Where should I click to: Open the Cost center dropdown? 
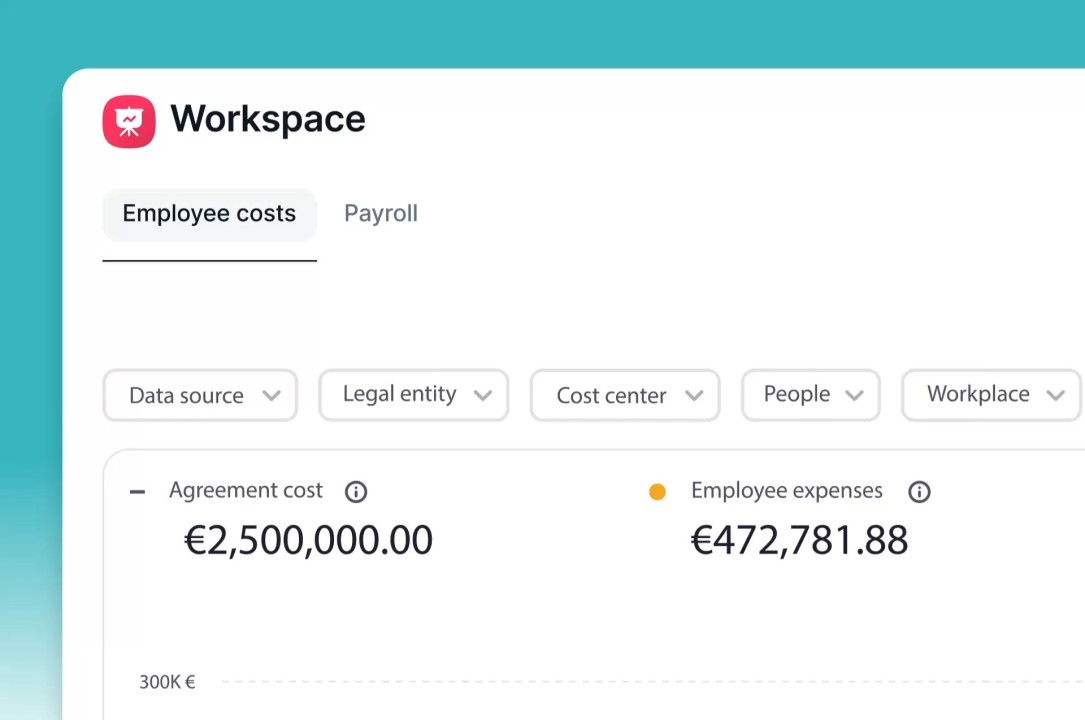(x=624, y=395)
